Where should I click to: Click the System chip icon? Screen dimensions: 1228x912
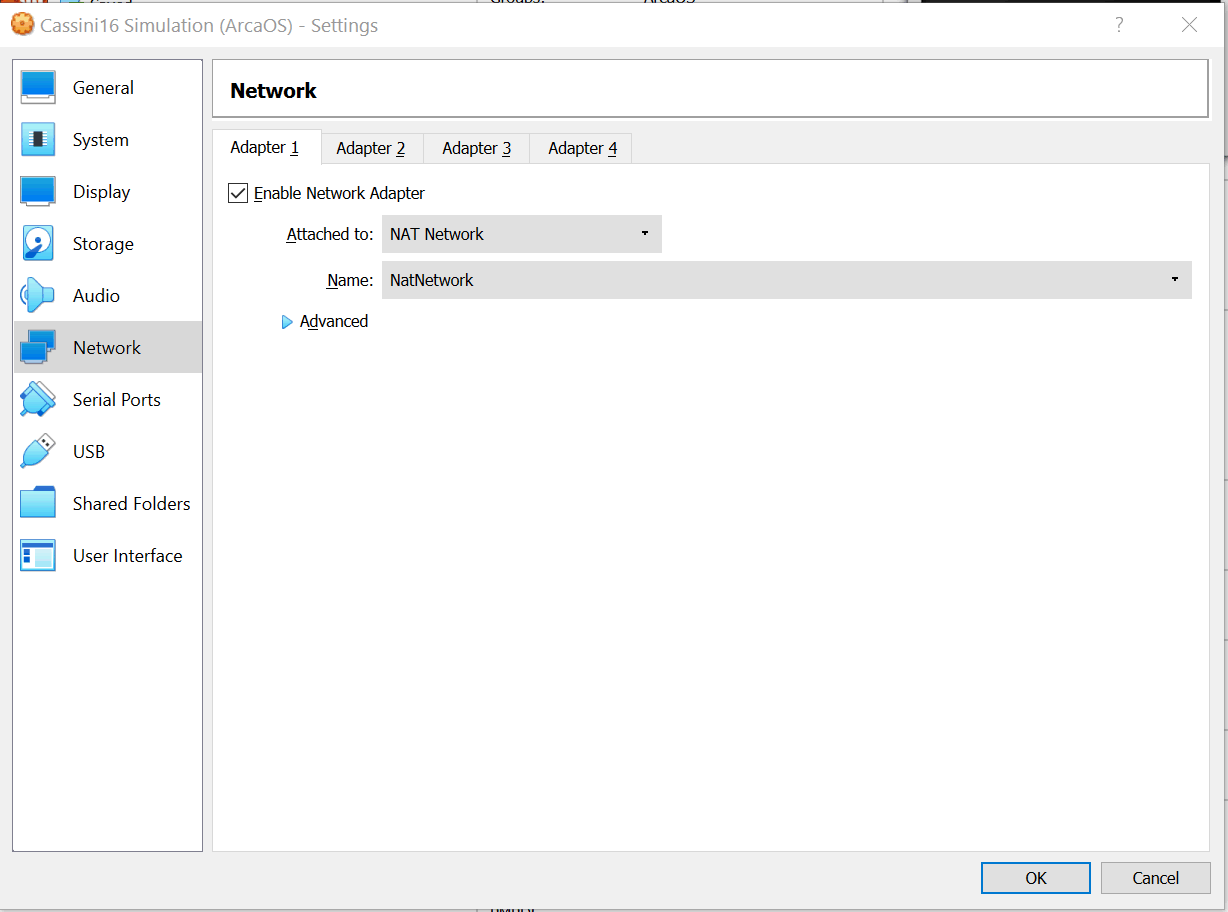click(x=38, y=140)
